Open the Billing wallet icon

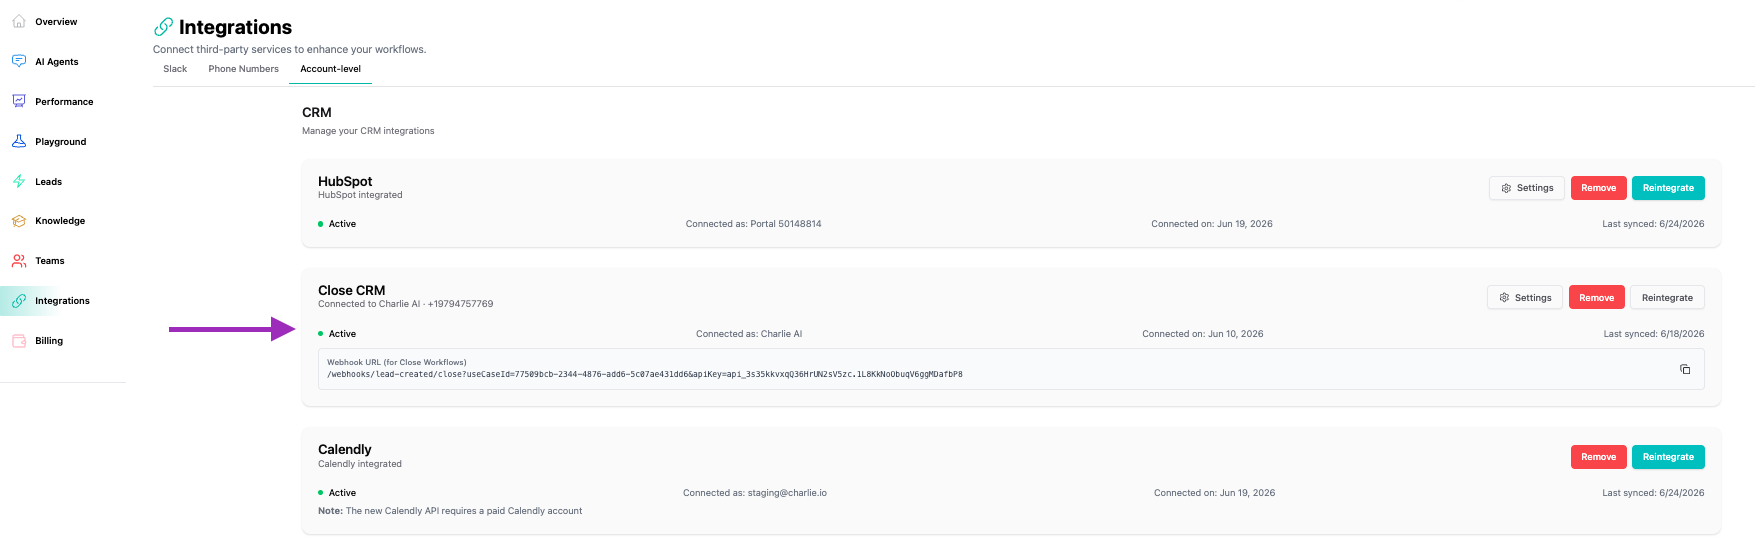19,341
